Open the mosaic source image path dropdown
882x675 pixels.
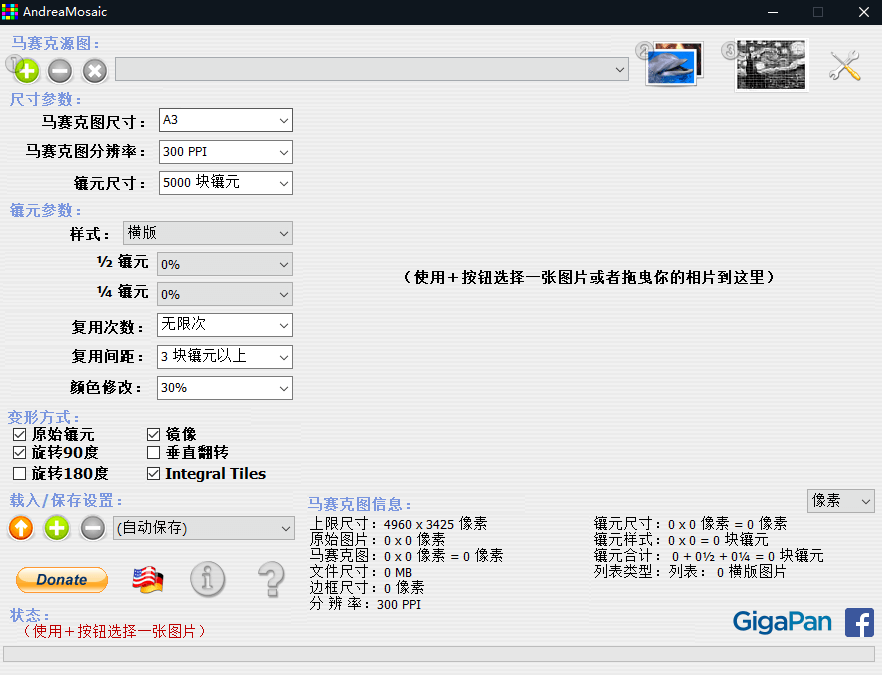(x=372, y=69)
